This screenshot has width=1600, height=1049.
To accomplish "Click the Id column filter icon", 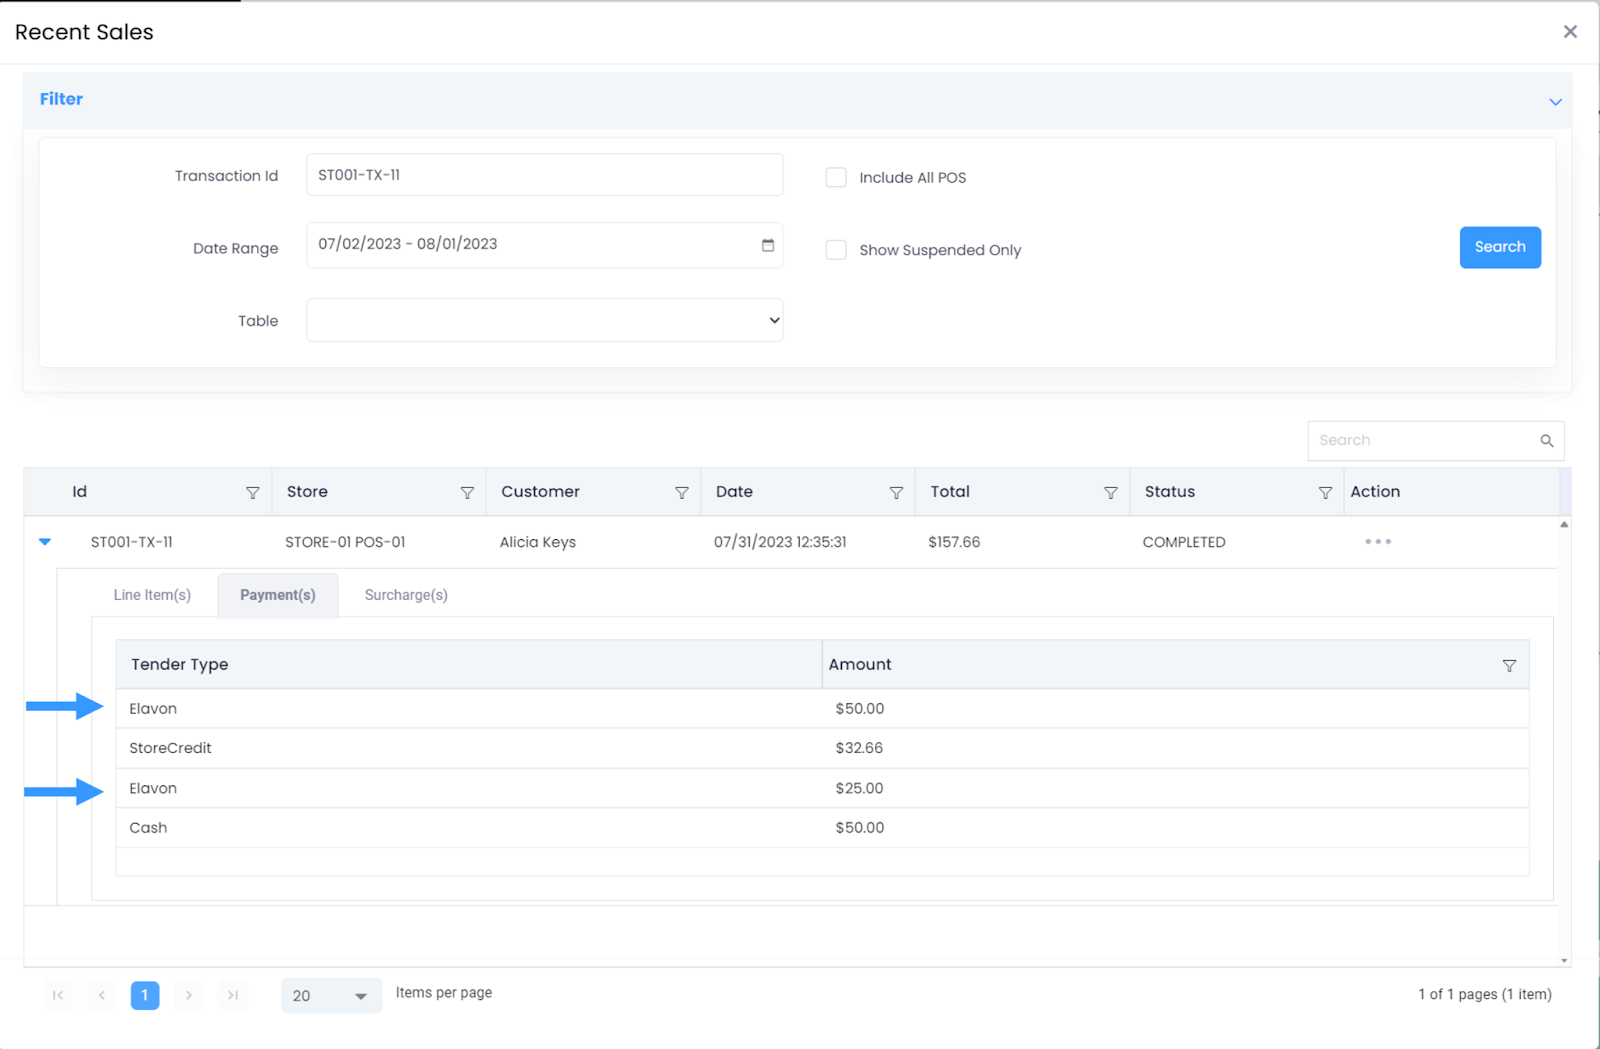I will (x=252, y=493).
